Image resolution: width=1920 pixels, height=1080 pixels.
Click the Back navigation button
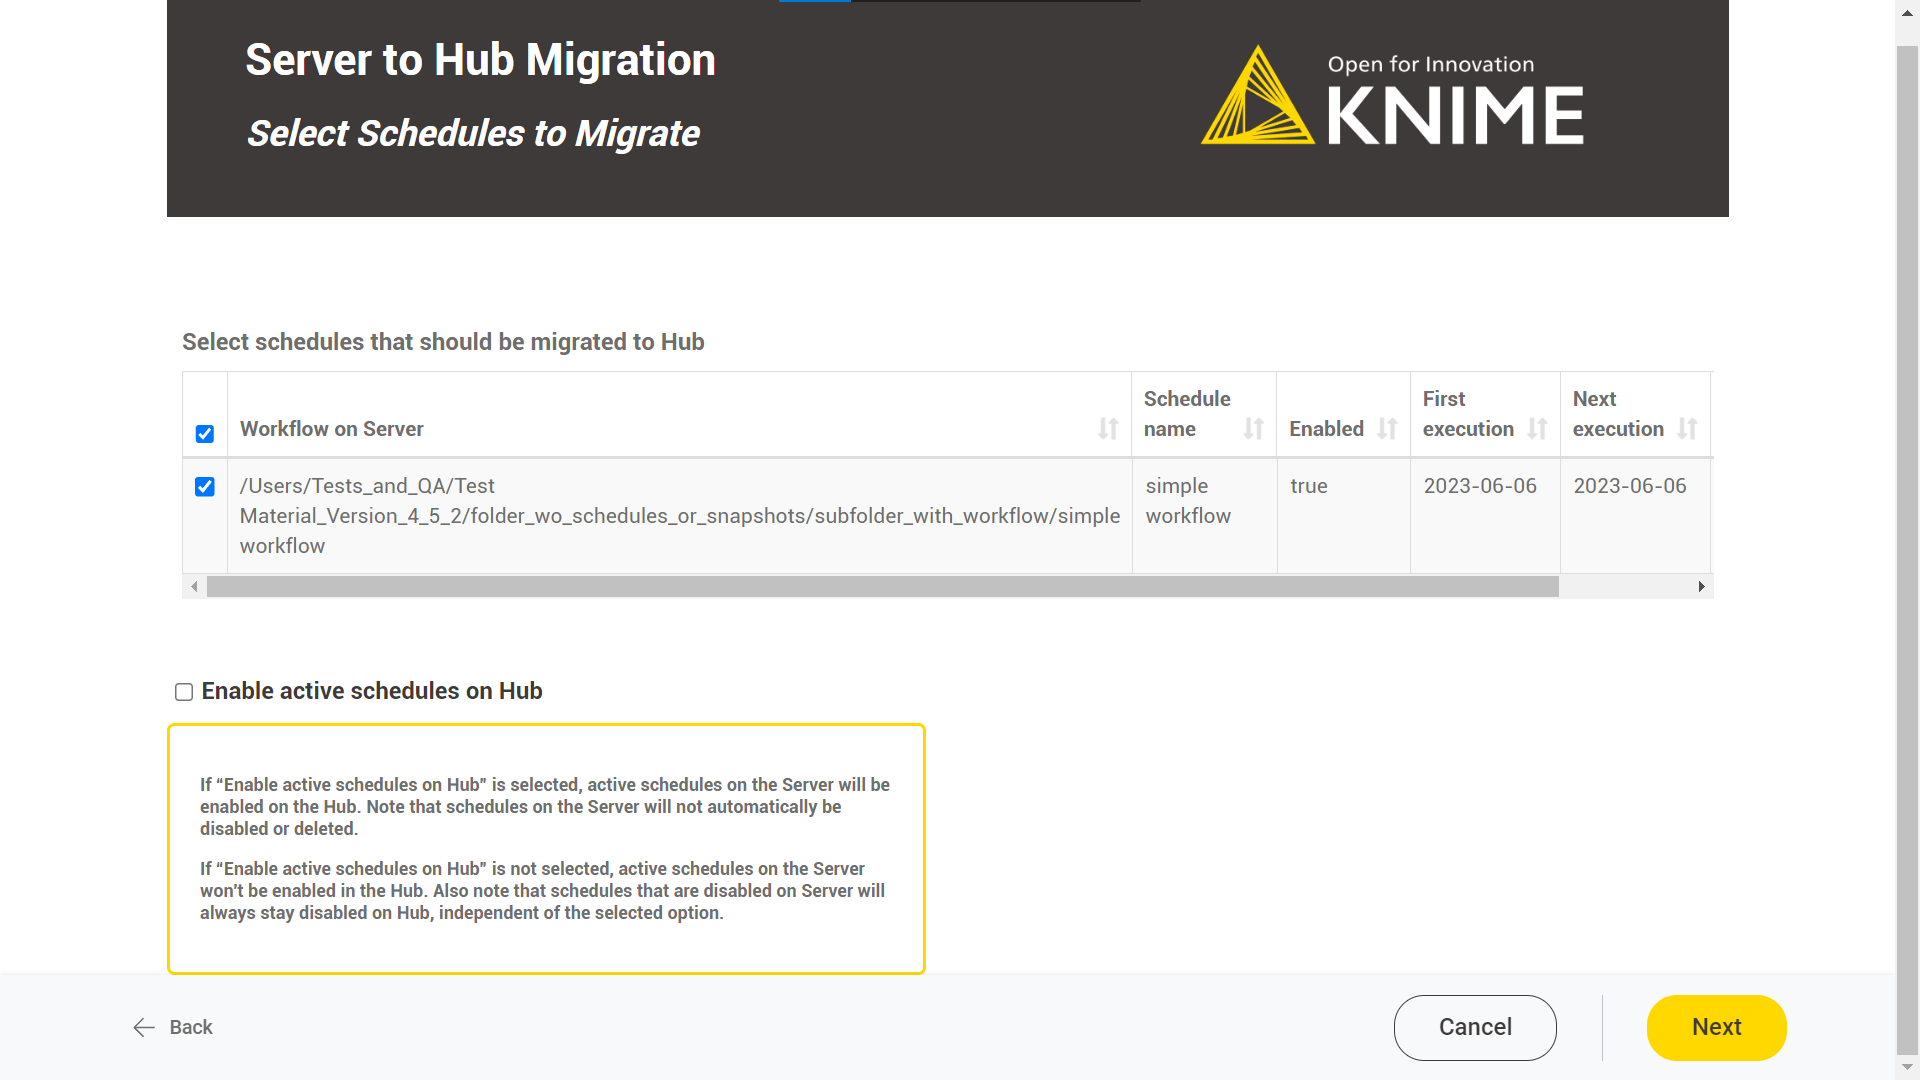[x=170, y=1027]
